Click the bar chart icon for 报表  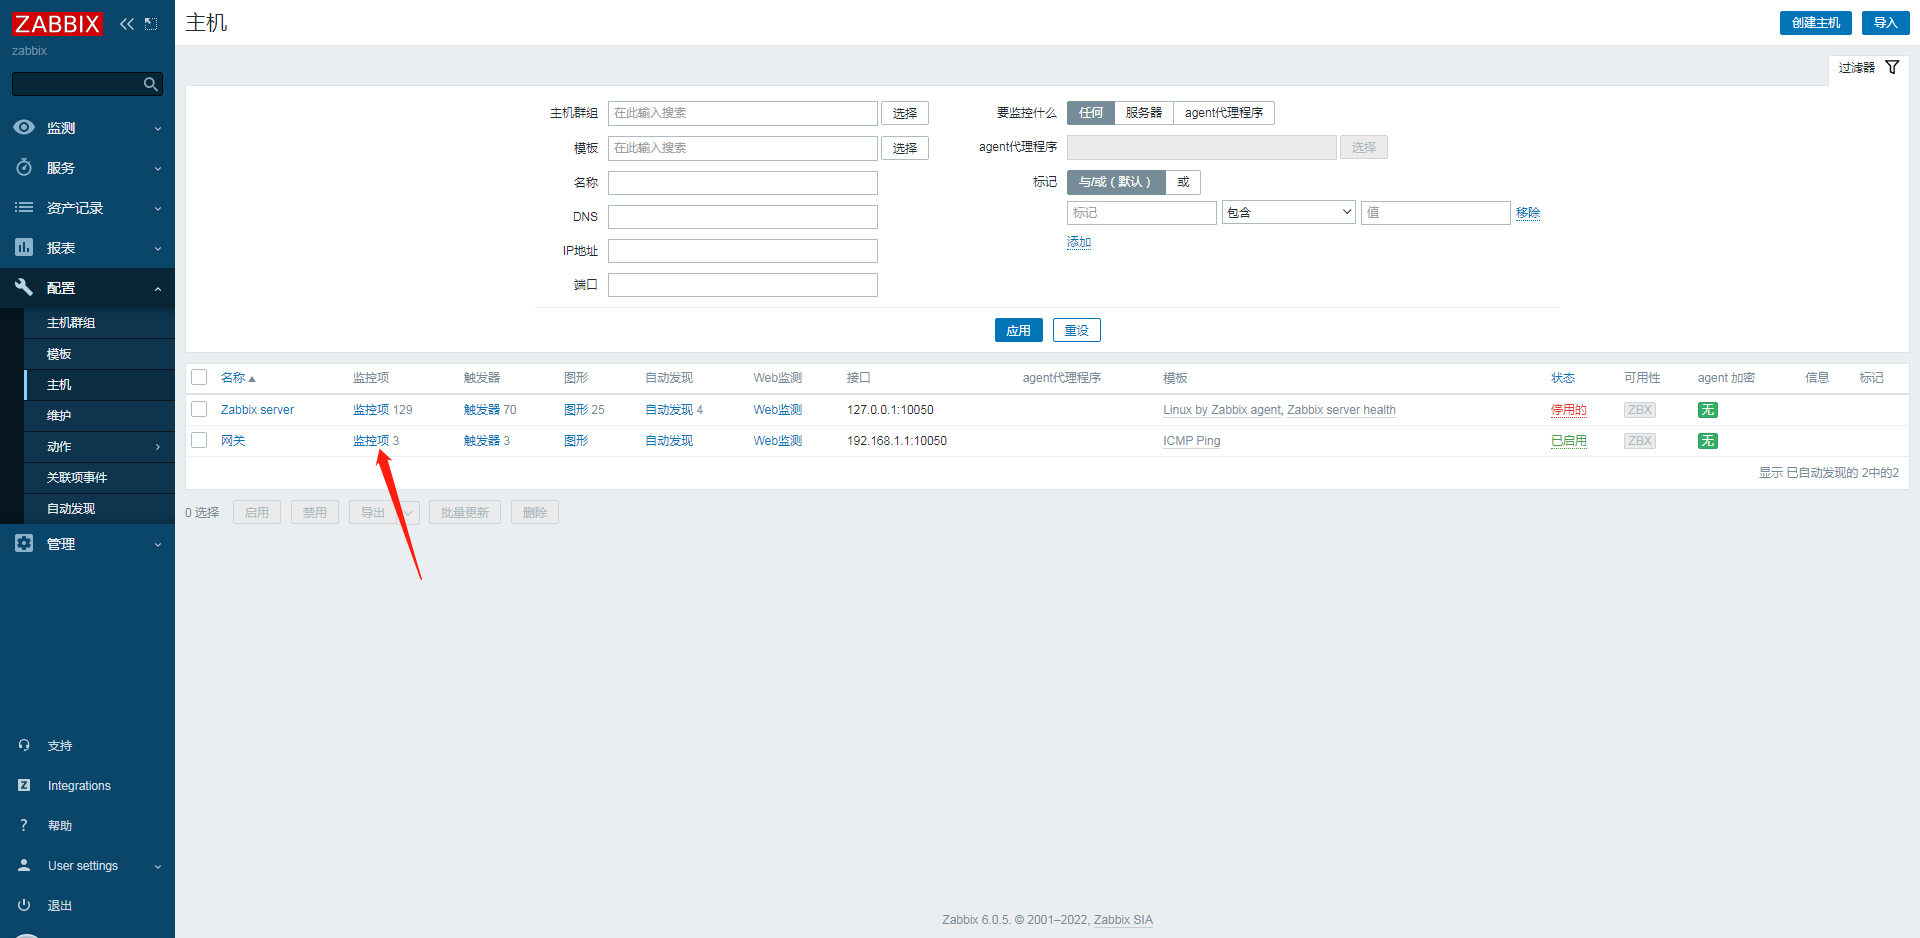coord(24,247)
